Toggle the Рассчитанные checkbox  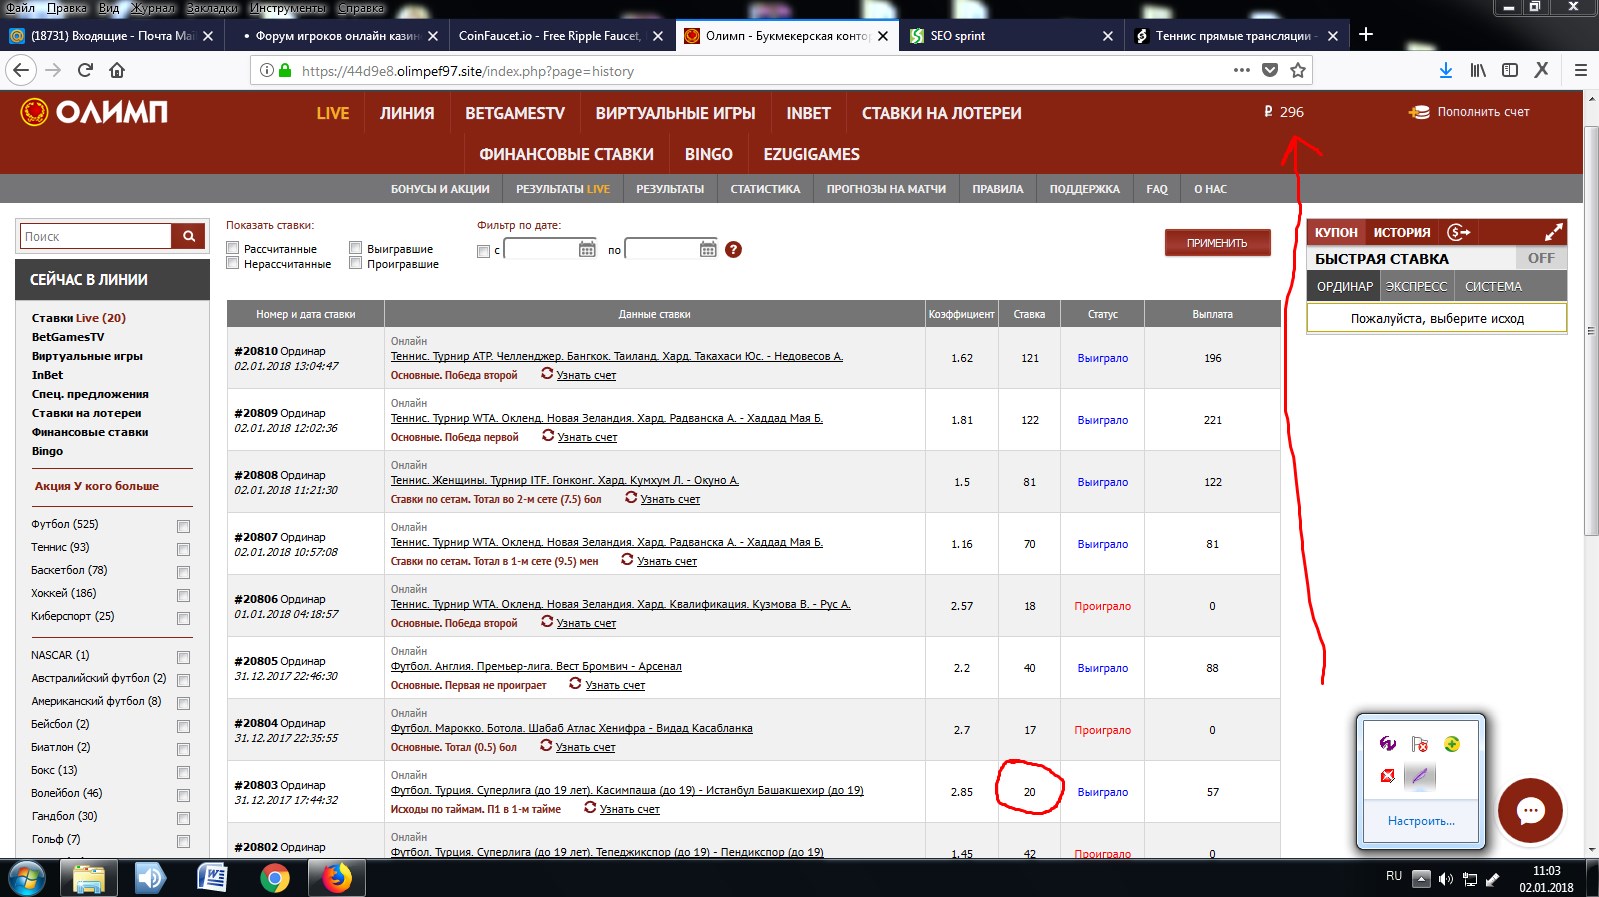(x=232, y=248)
